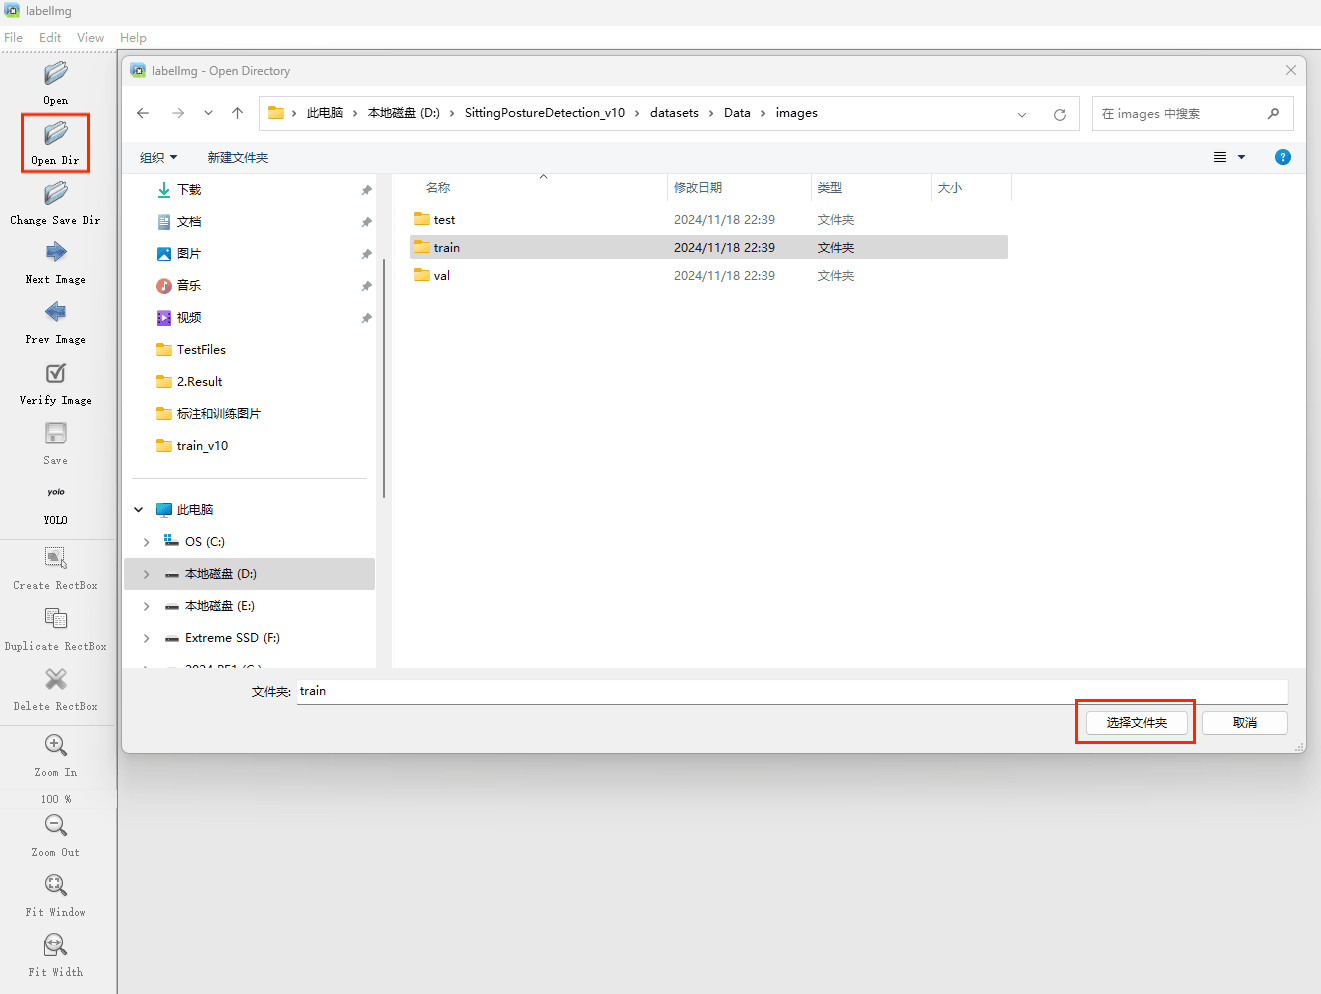Open the 组织 dropdown menu
Screen dimensions: 1321x994
coord(158,158)
